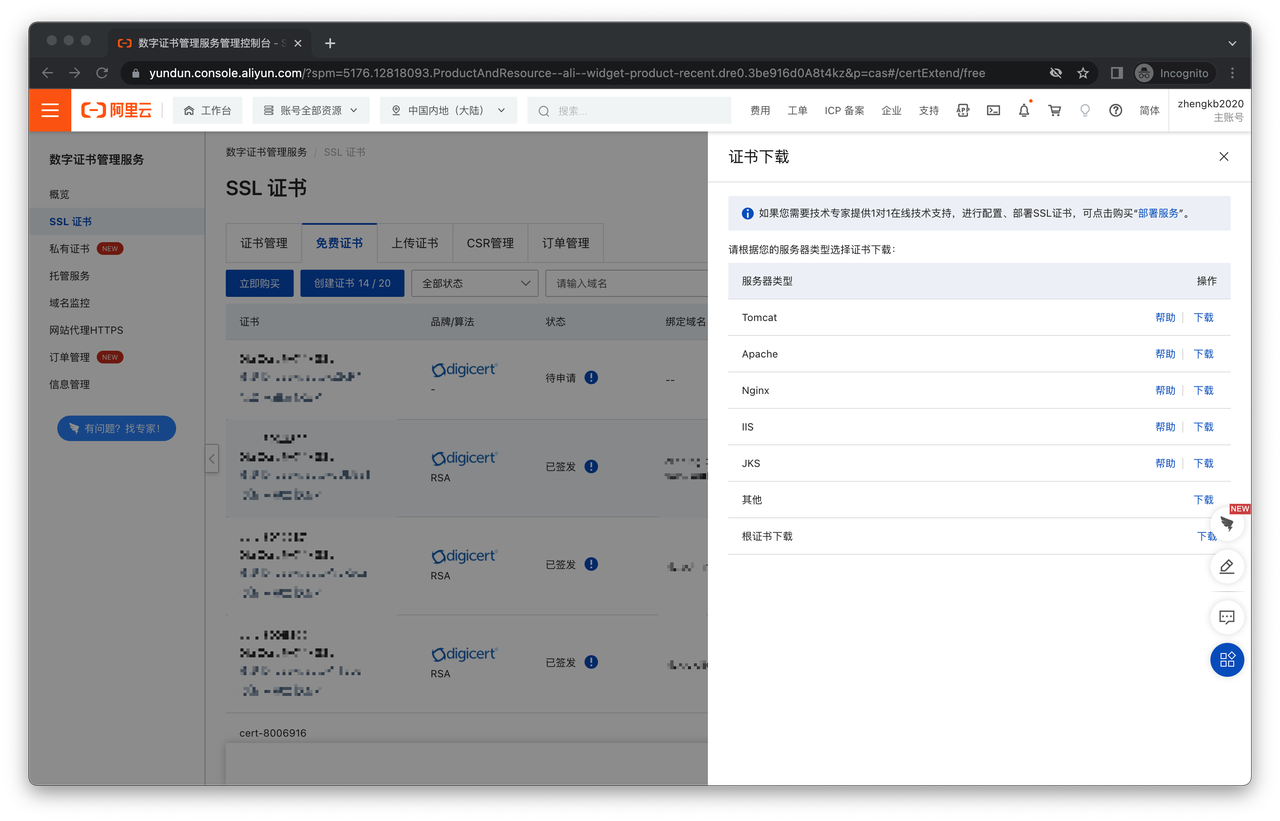Collapse the left sidebar with arrow handle
Screen dimensions: 1280x821
[x=212, y=459]
